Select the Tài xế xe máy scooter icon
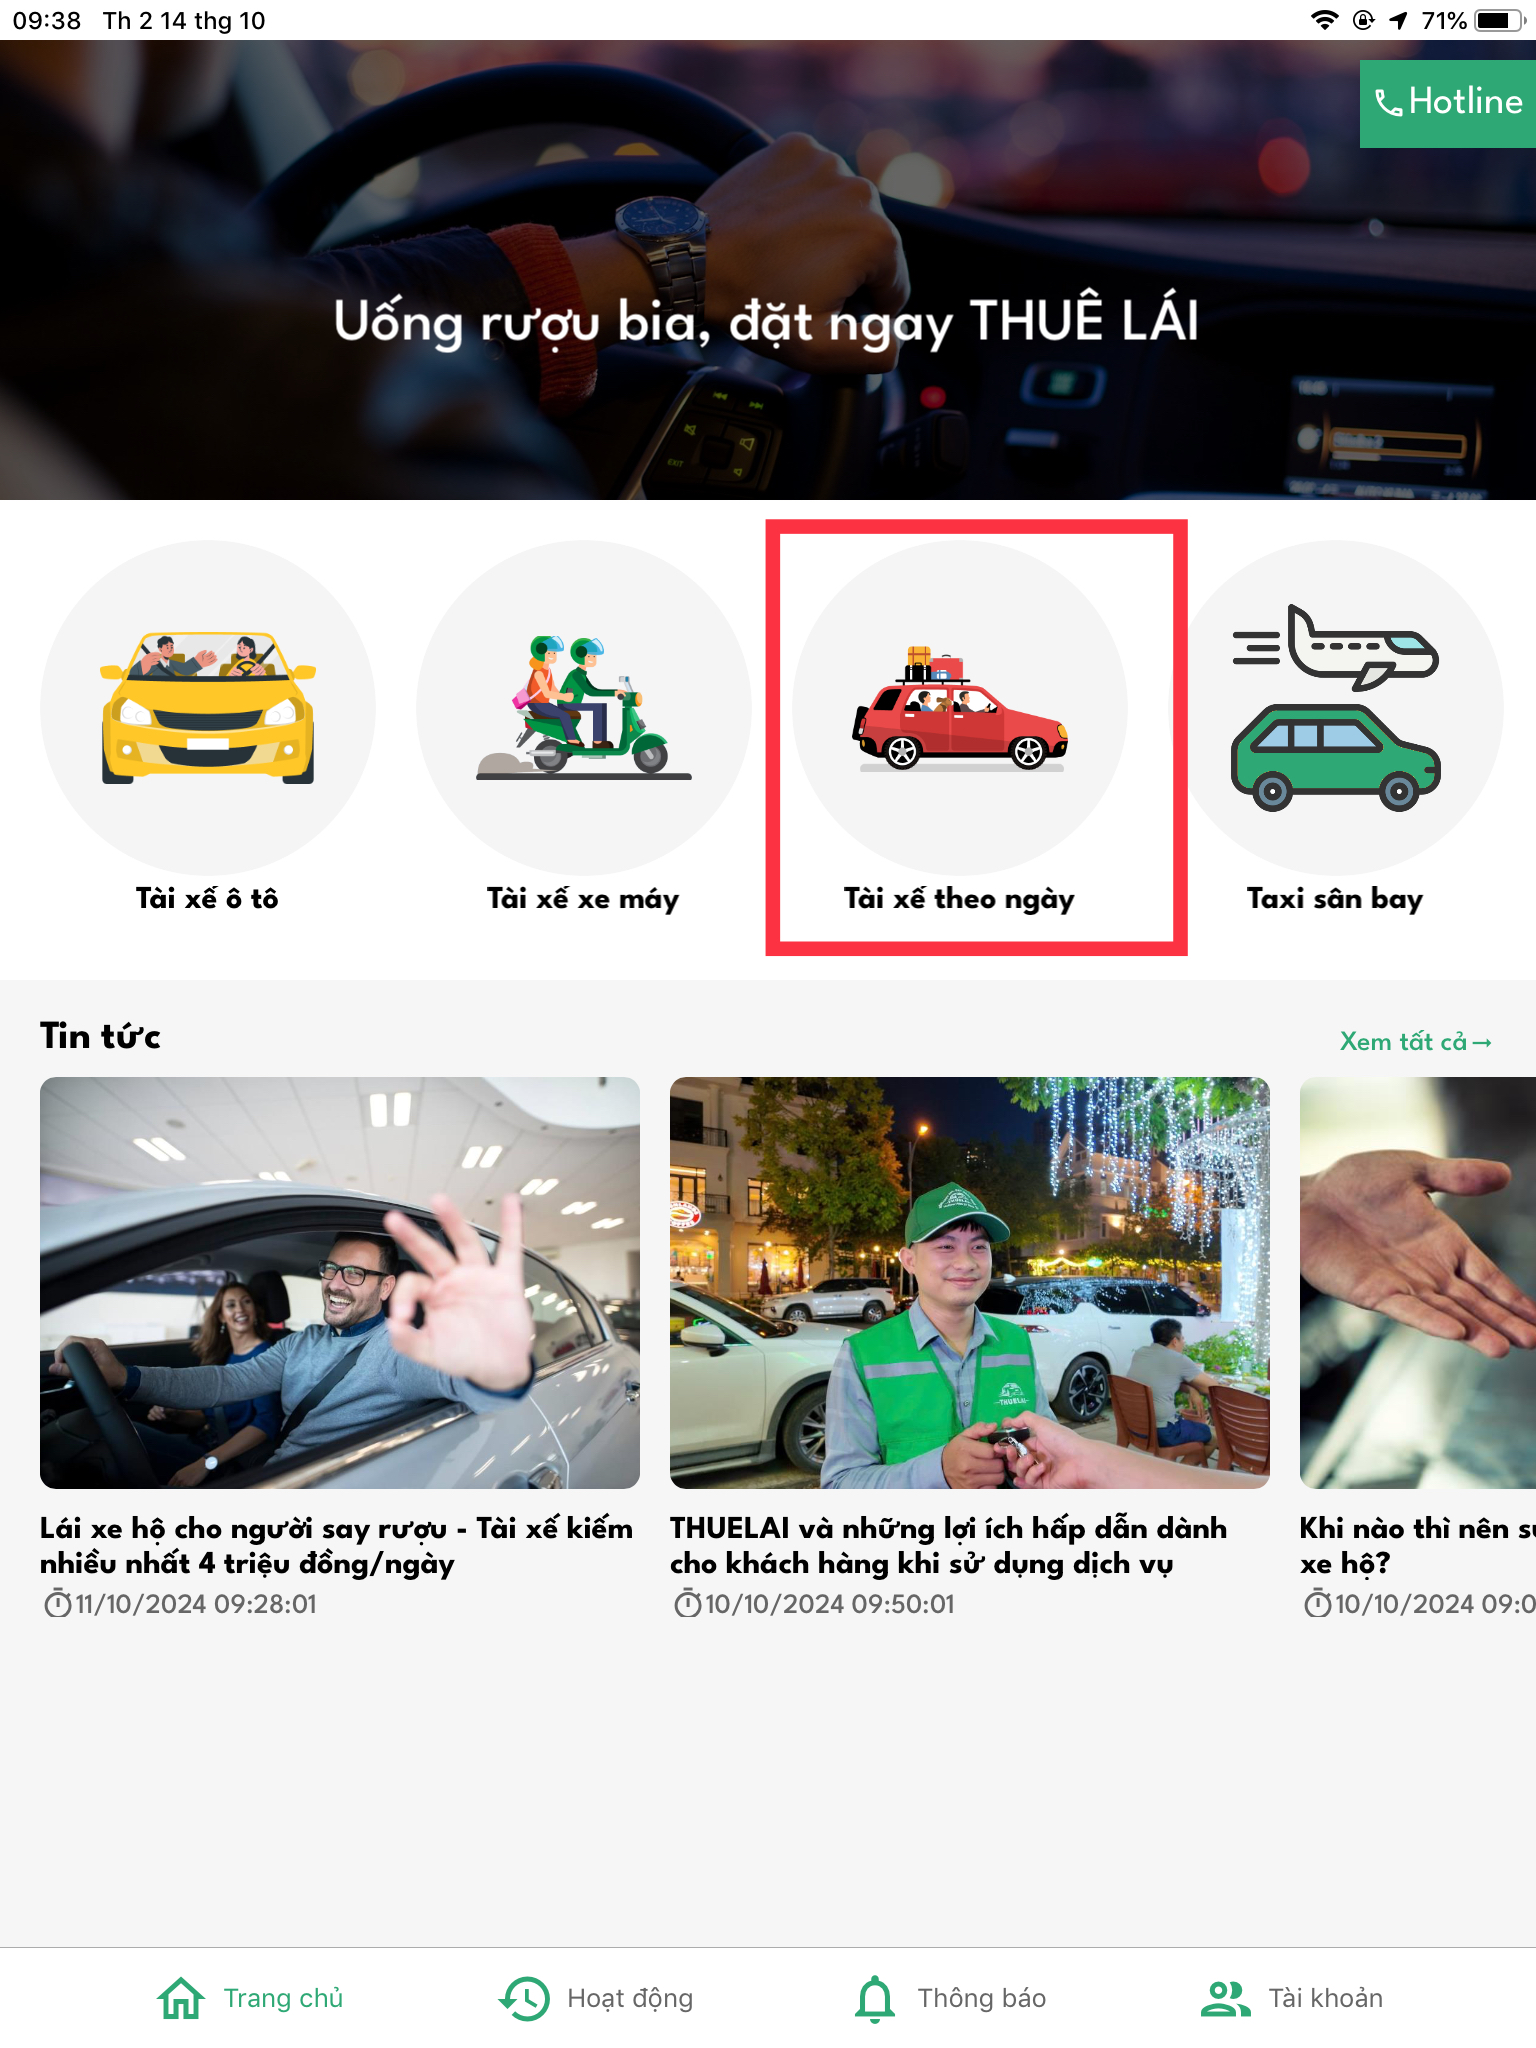This screenshot has height=2048, width=1536. click(584, 708)
